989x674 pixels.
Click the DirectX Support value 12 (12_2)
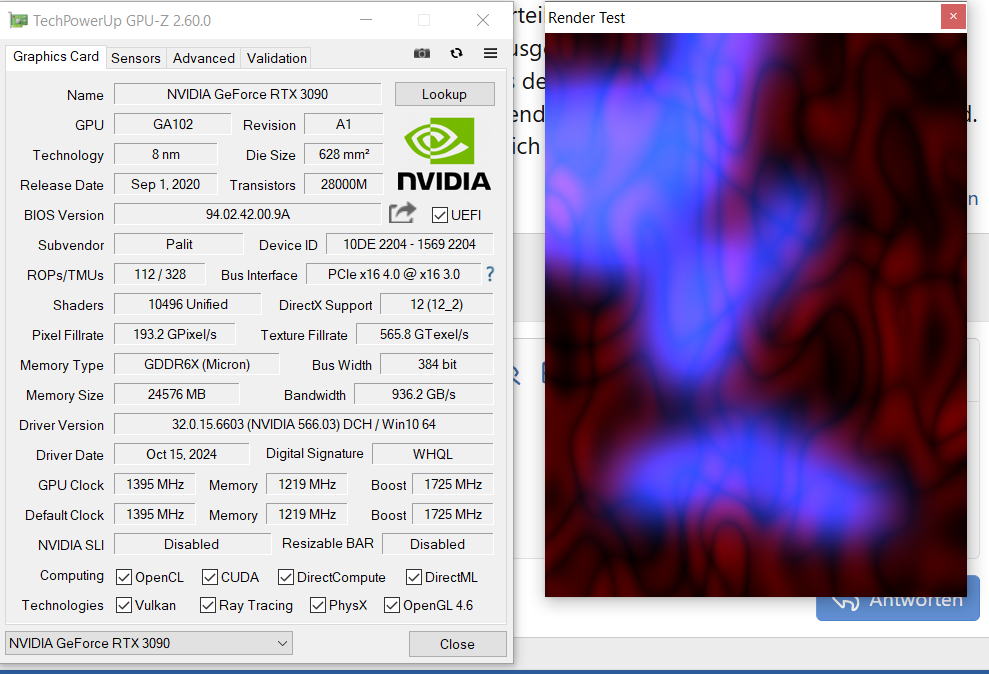[x=436, y=305]
